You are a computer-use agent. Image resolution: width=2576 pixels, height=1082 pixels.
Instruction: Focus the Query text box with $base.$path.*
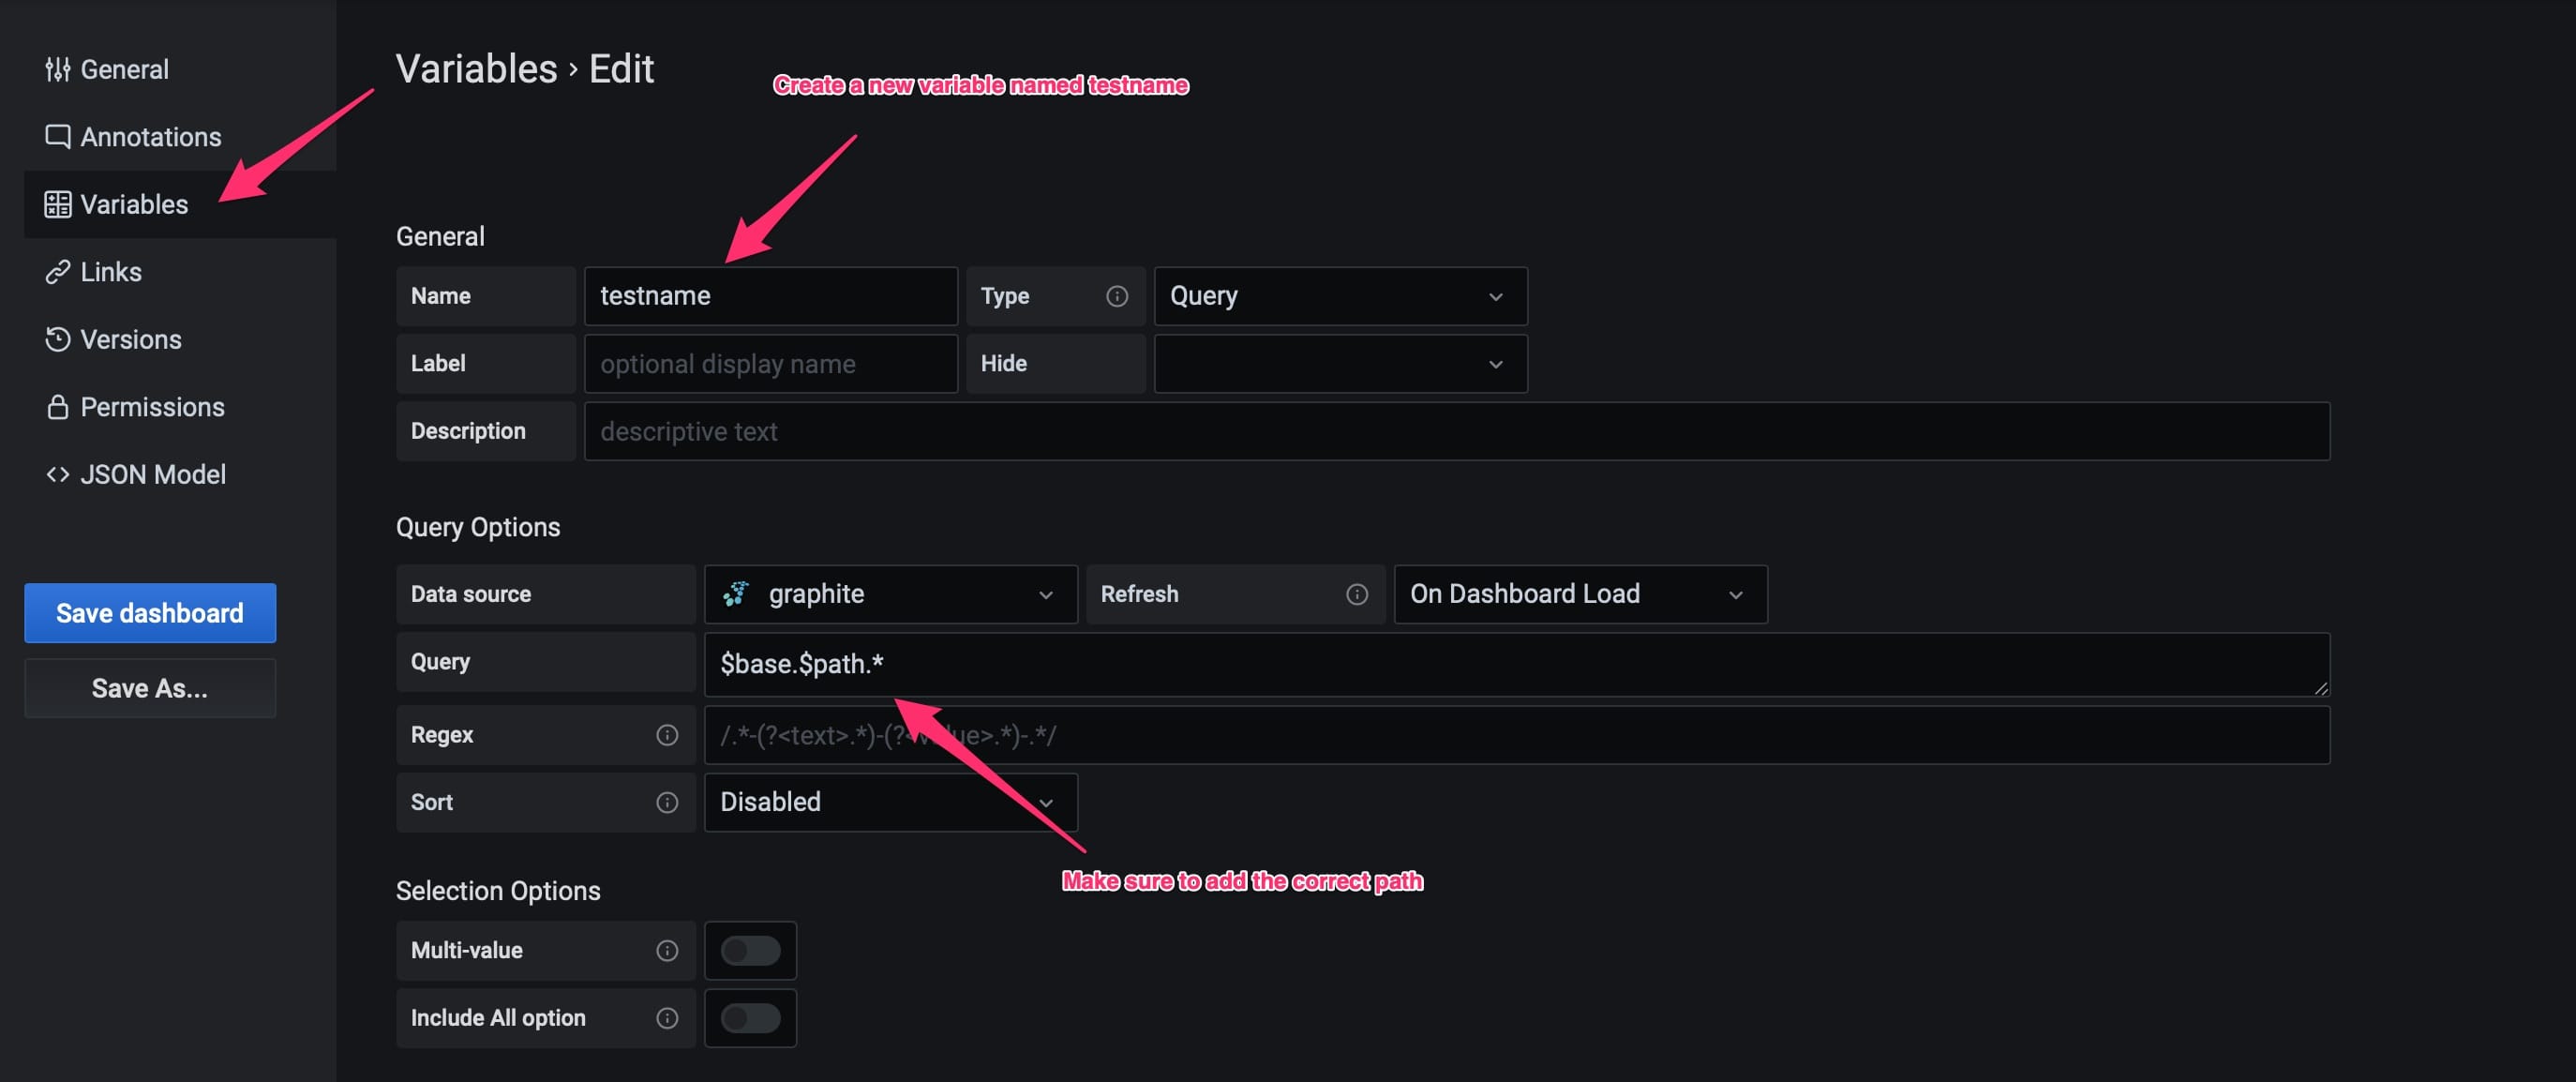[1515, 664]
